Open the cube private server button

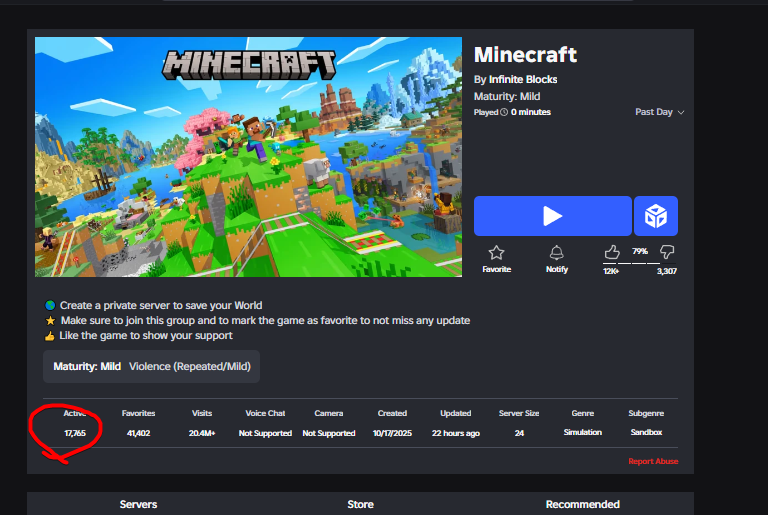(x=656, y=216)
